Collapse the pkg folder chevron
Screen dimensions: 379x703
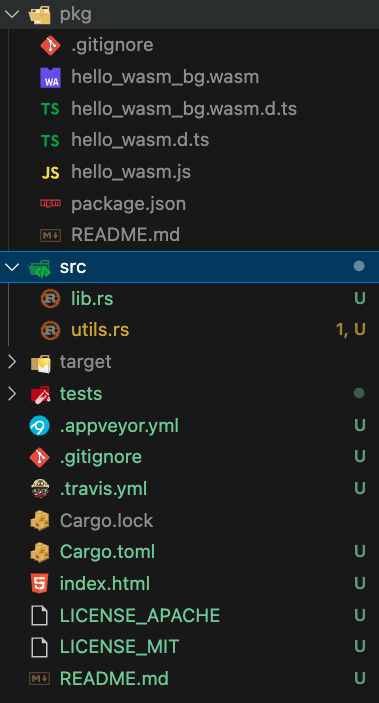[x=11, y=14]
